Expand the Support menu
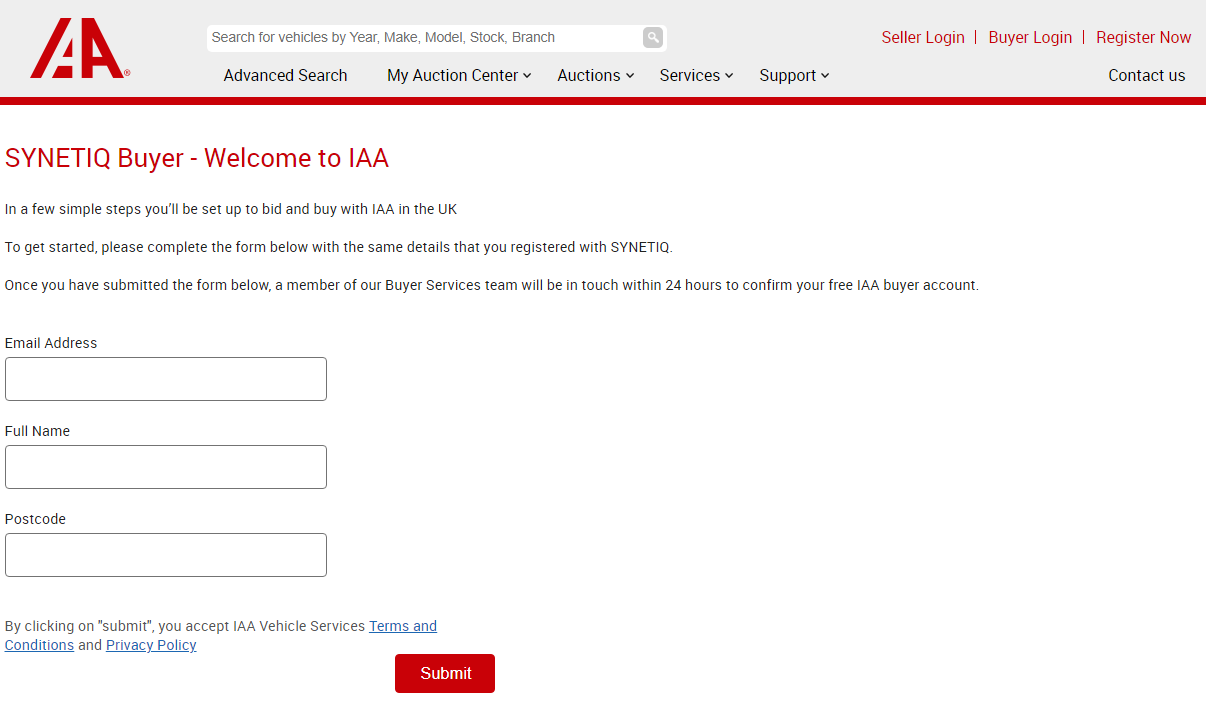 pos(789,75)
